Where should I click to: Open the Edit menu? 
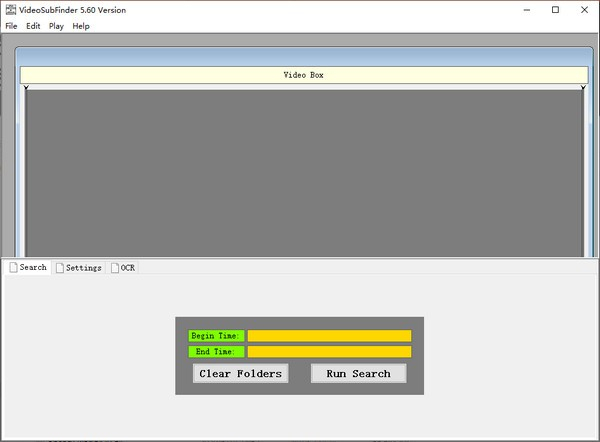pos(33,26)
